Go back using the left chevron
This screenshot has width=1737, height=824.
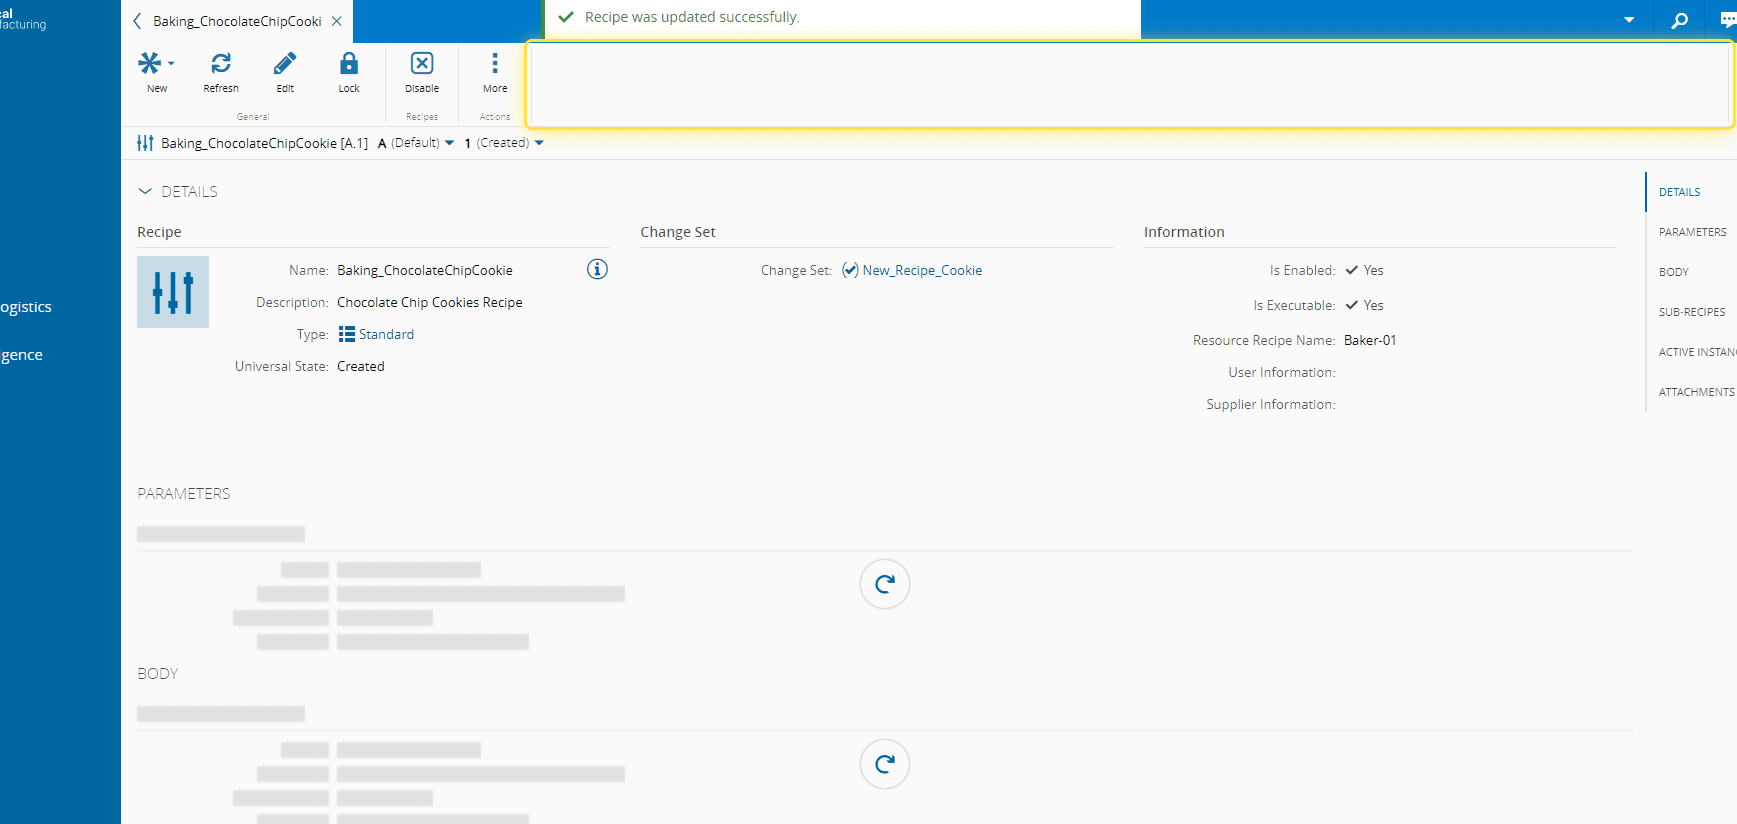pos(137,21)
